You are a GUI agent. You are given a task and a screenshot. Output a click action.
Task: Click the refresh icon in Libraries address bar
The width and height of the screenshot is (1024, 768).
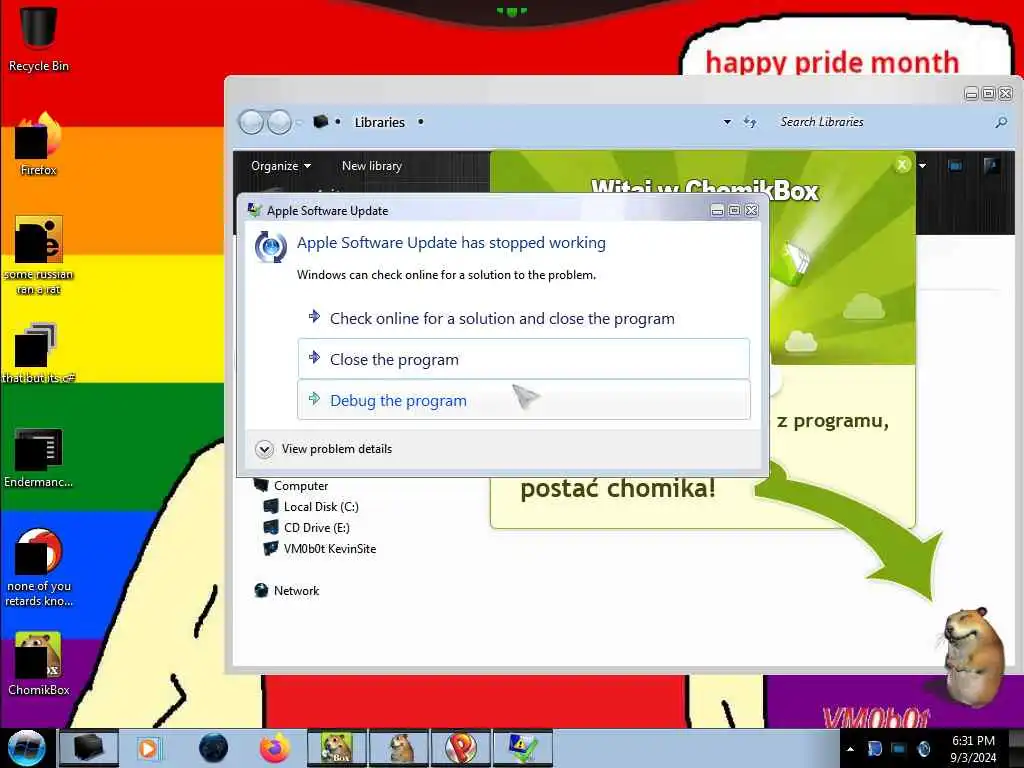click(750, 122)
